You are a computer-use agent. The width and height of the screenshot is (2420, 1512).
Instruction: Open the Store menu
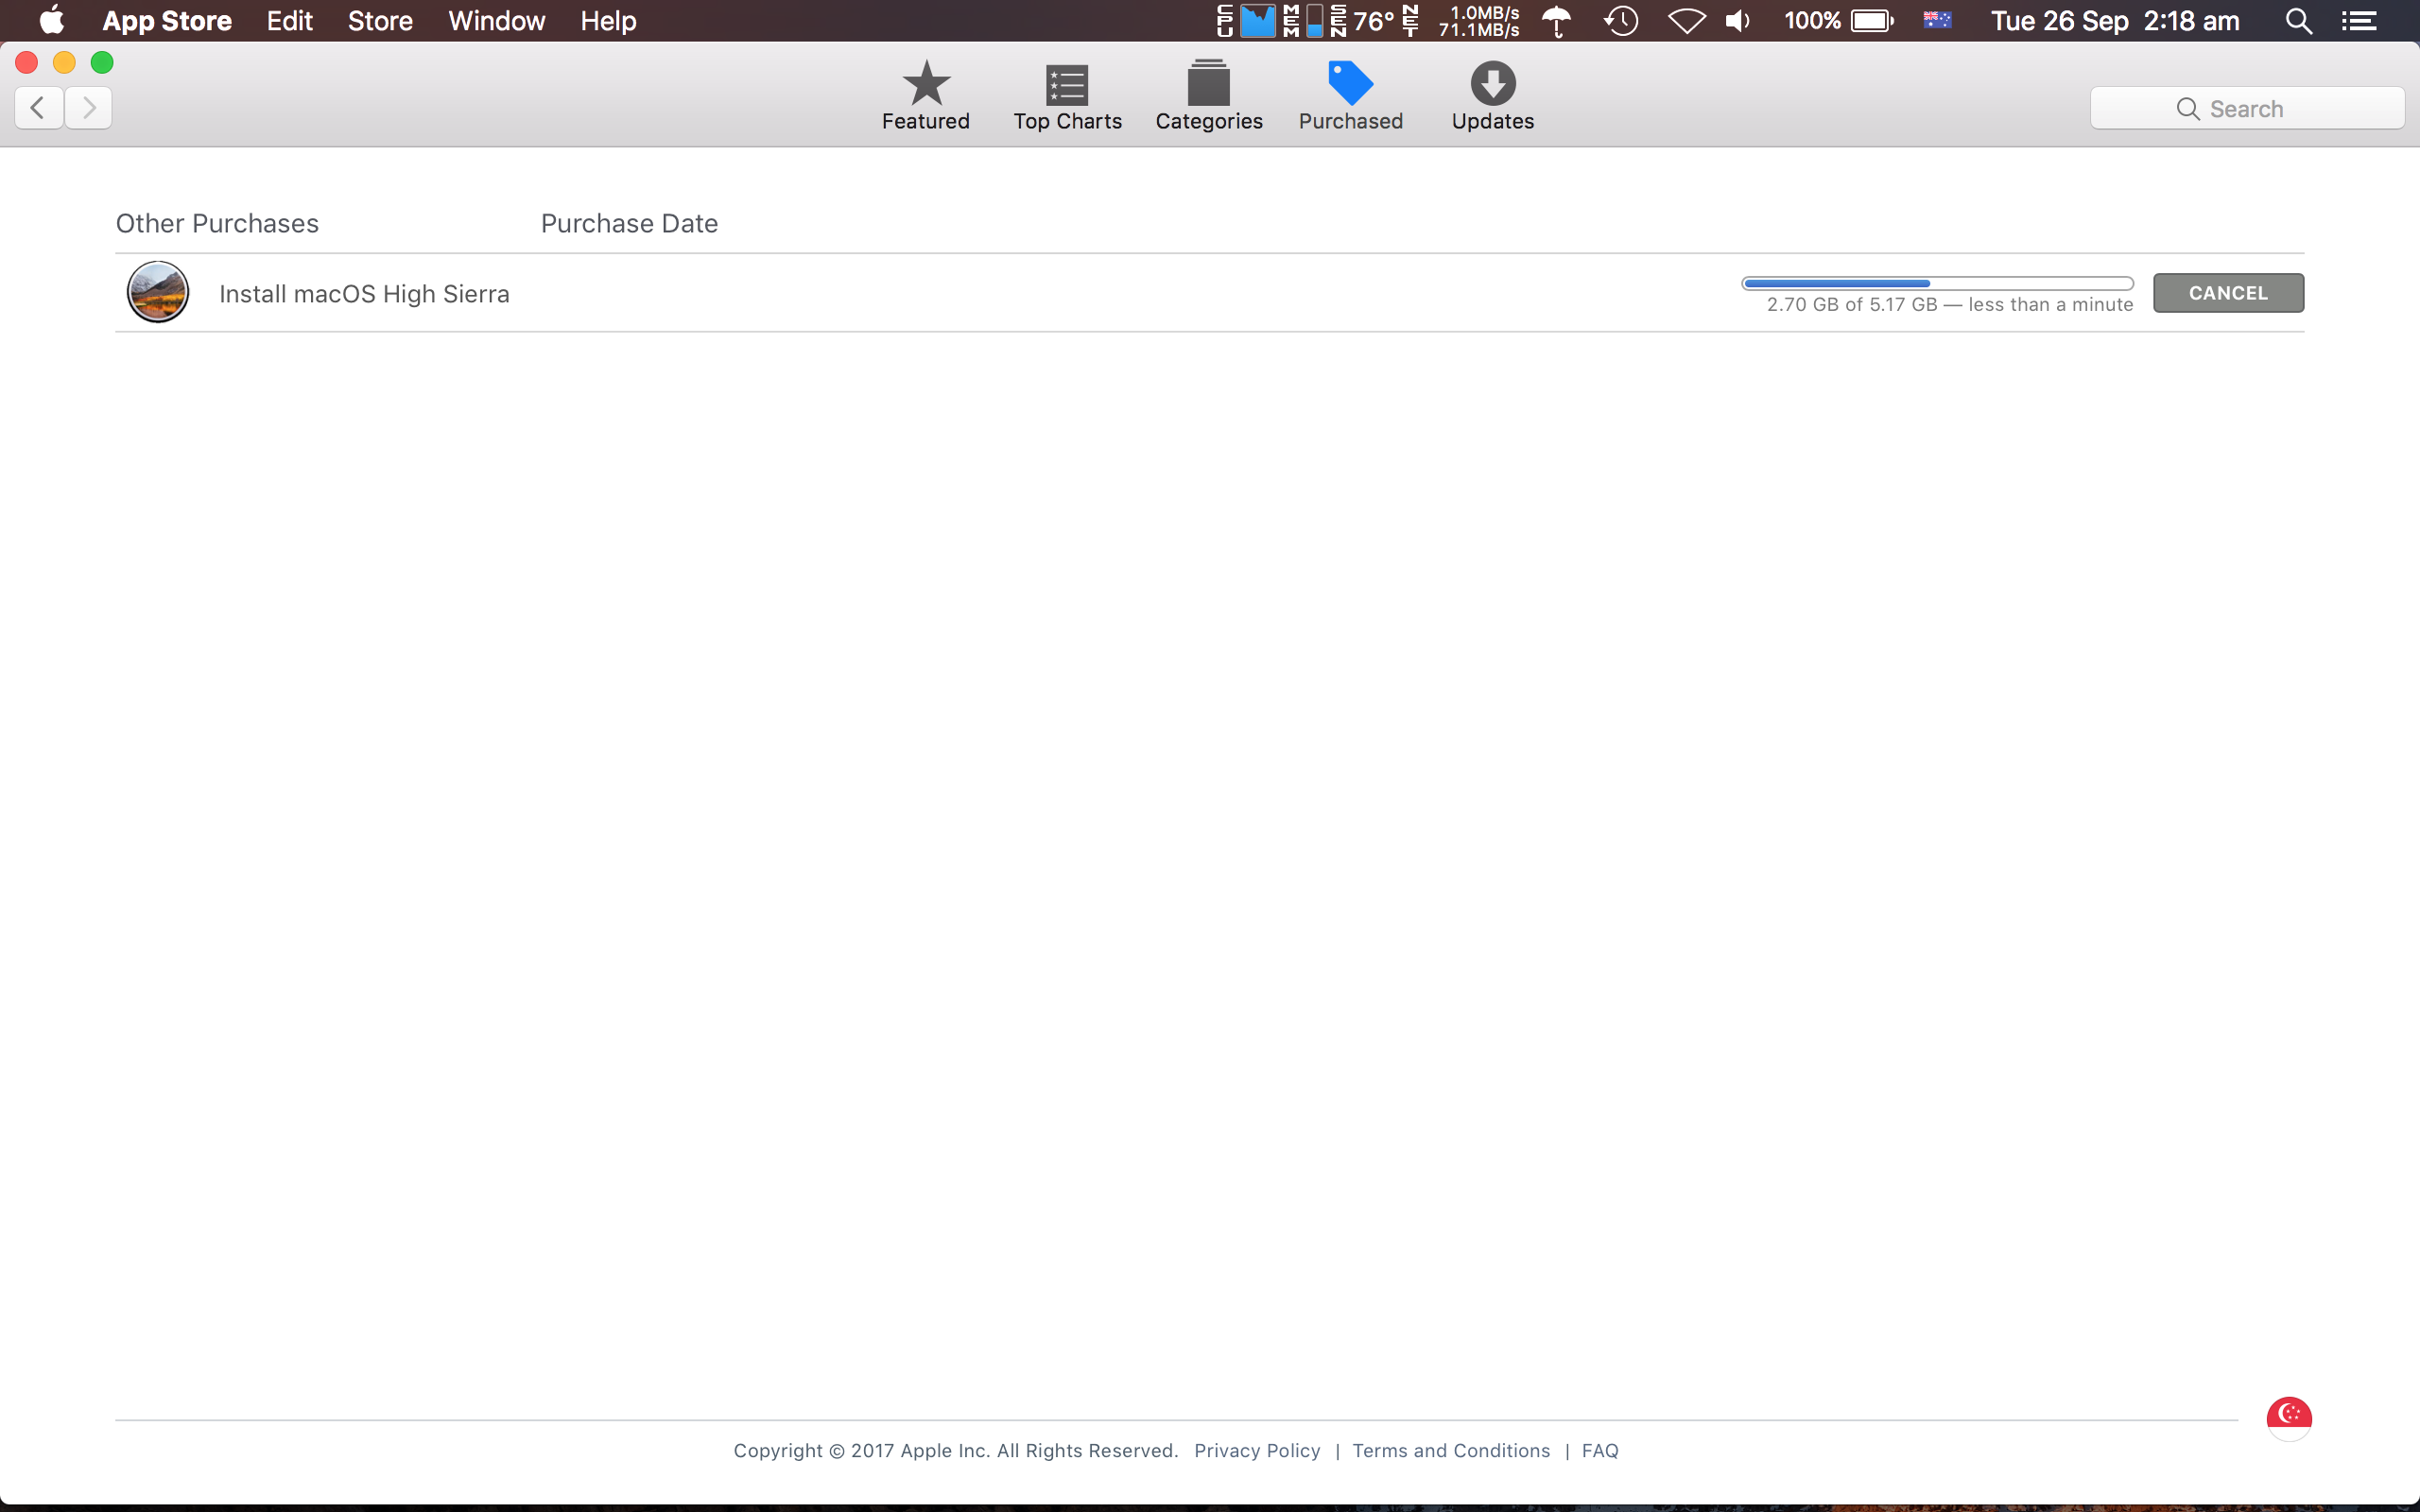(x=380, y=21)
